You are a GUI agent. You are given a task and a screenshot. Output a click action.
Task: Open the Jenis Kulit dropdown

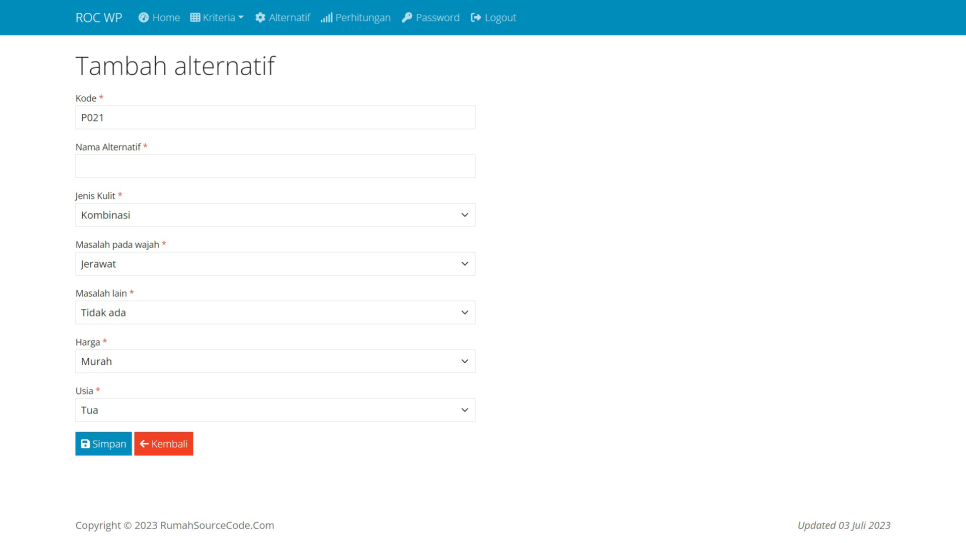275,215
